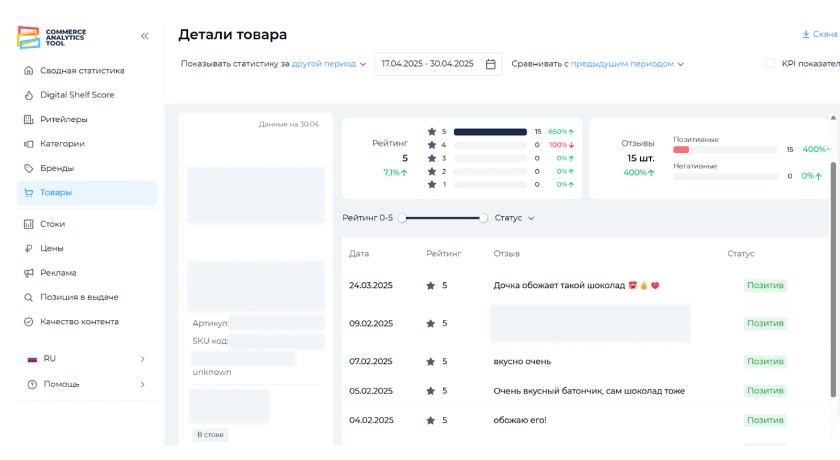
Task: Open Позиция в выдаче section
Action: 87,297
